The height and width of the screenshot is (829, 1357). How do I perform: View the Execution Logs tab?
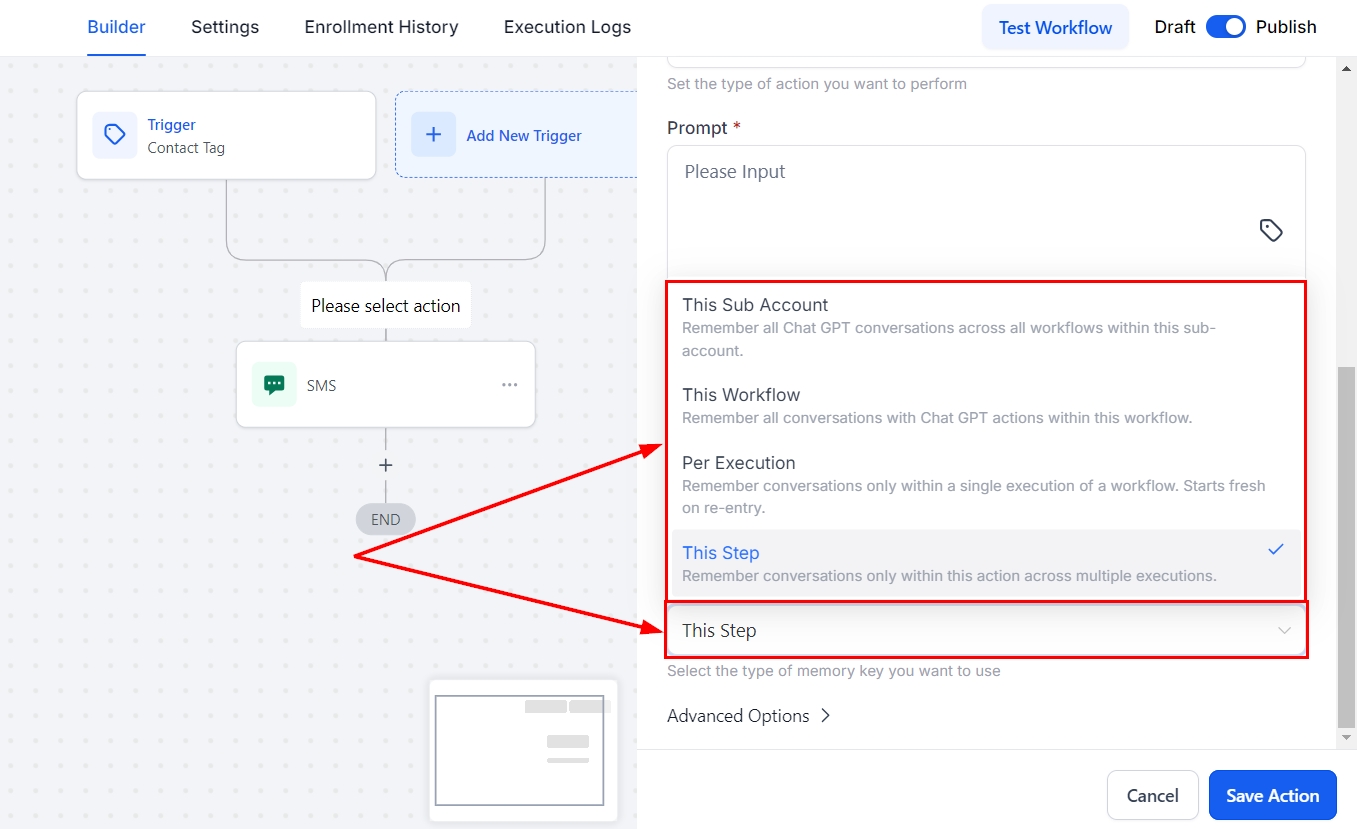coord(567,27)
